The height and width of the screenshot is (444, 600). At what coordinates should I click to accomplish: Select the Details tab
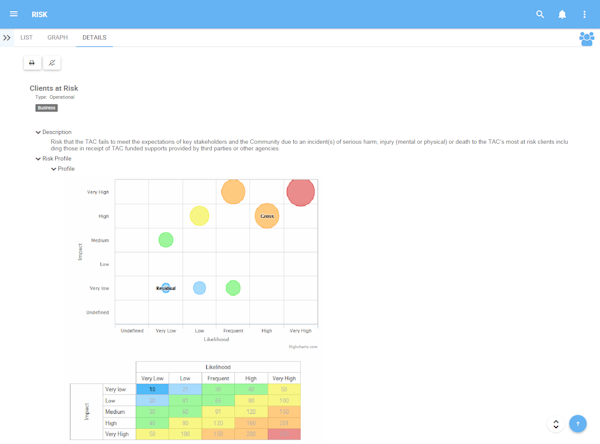coord(94,38)
